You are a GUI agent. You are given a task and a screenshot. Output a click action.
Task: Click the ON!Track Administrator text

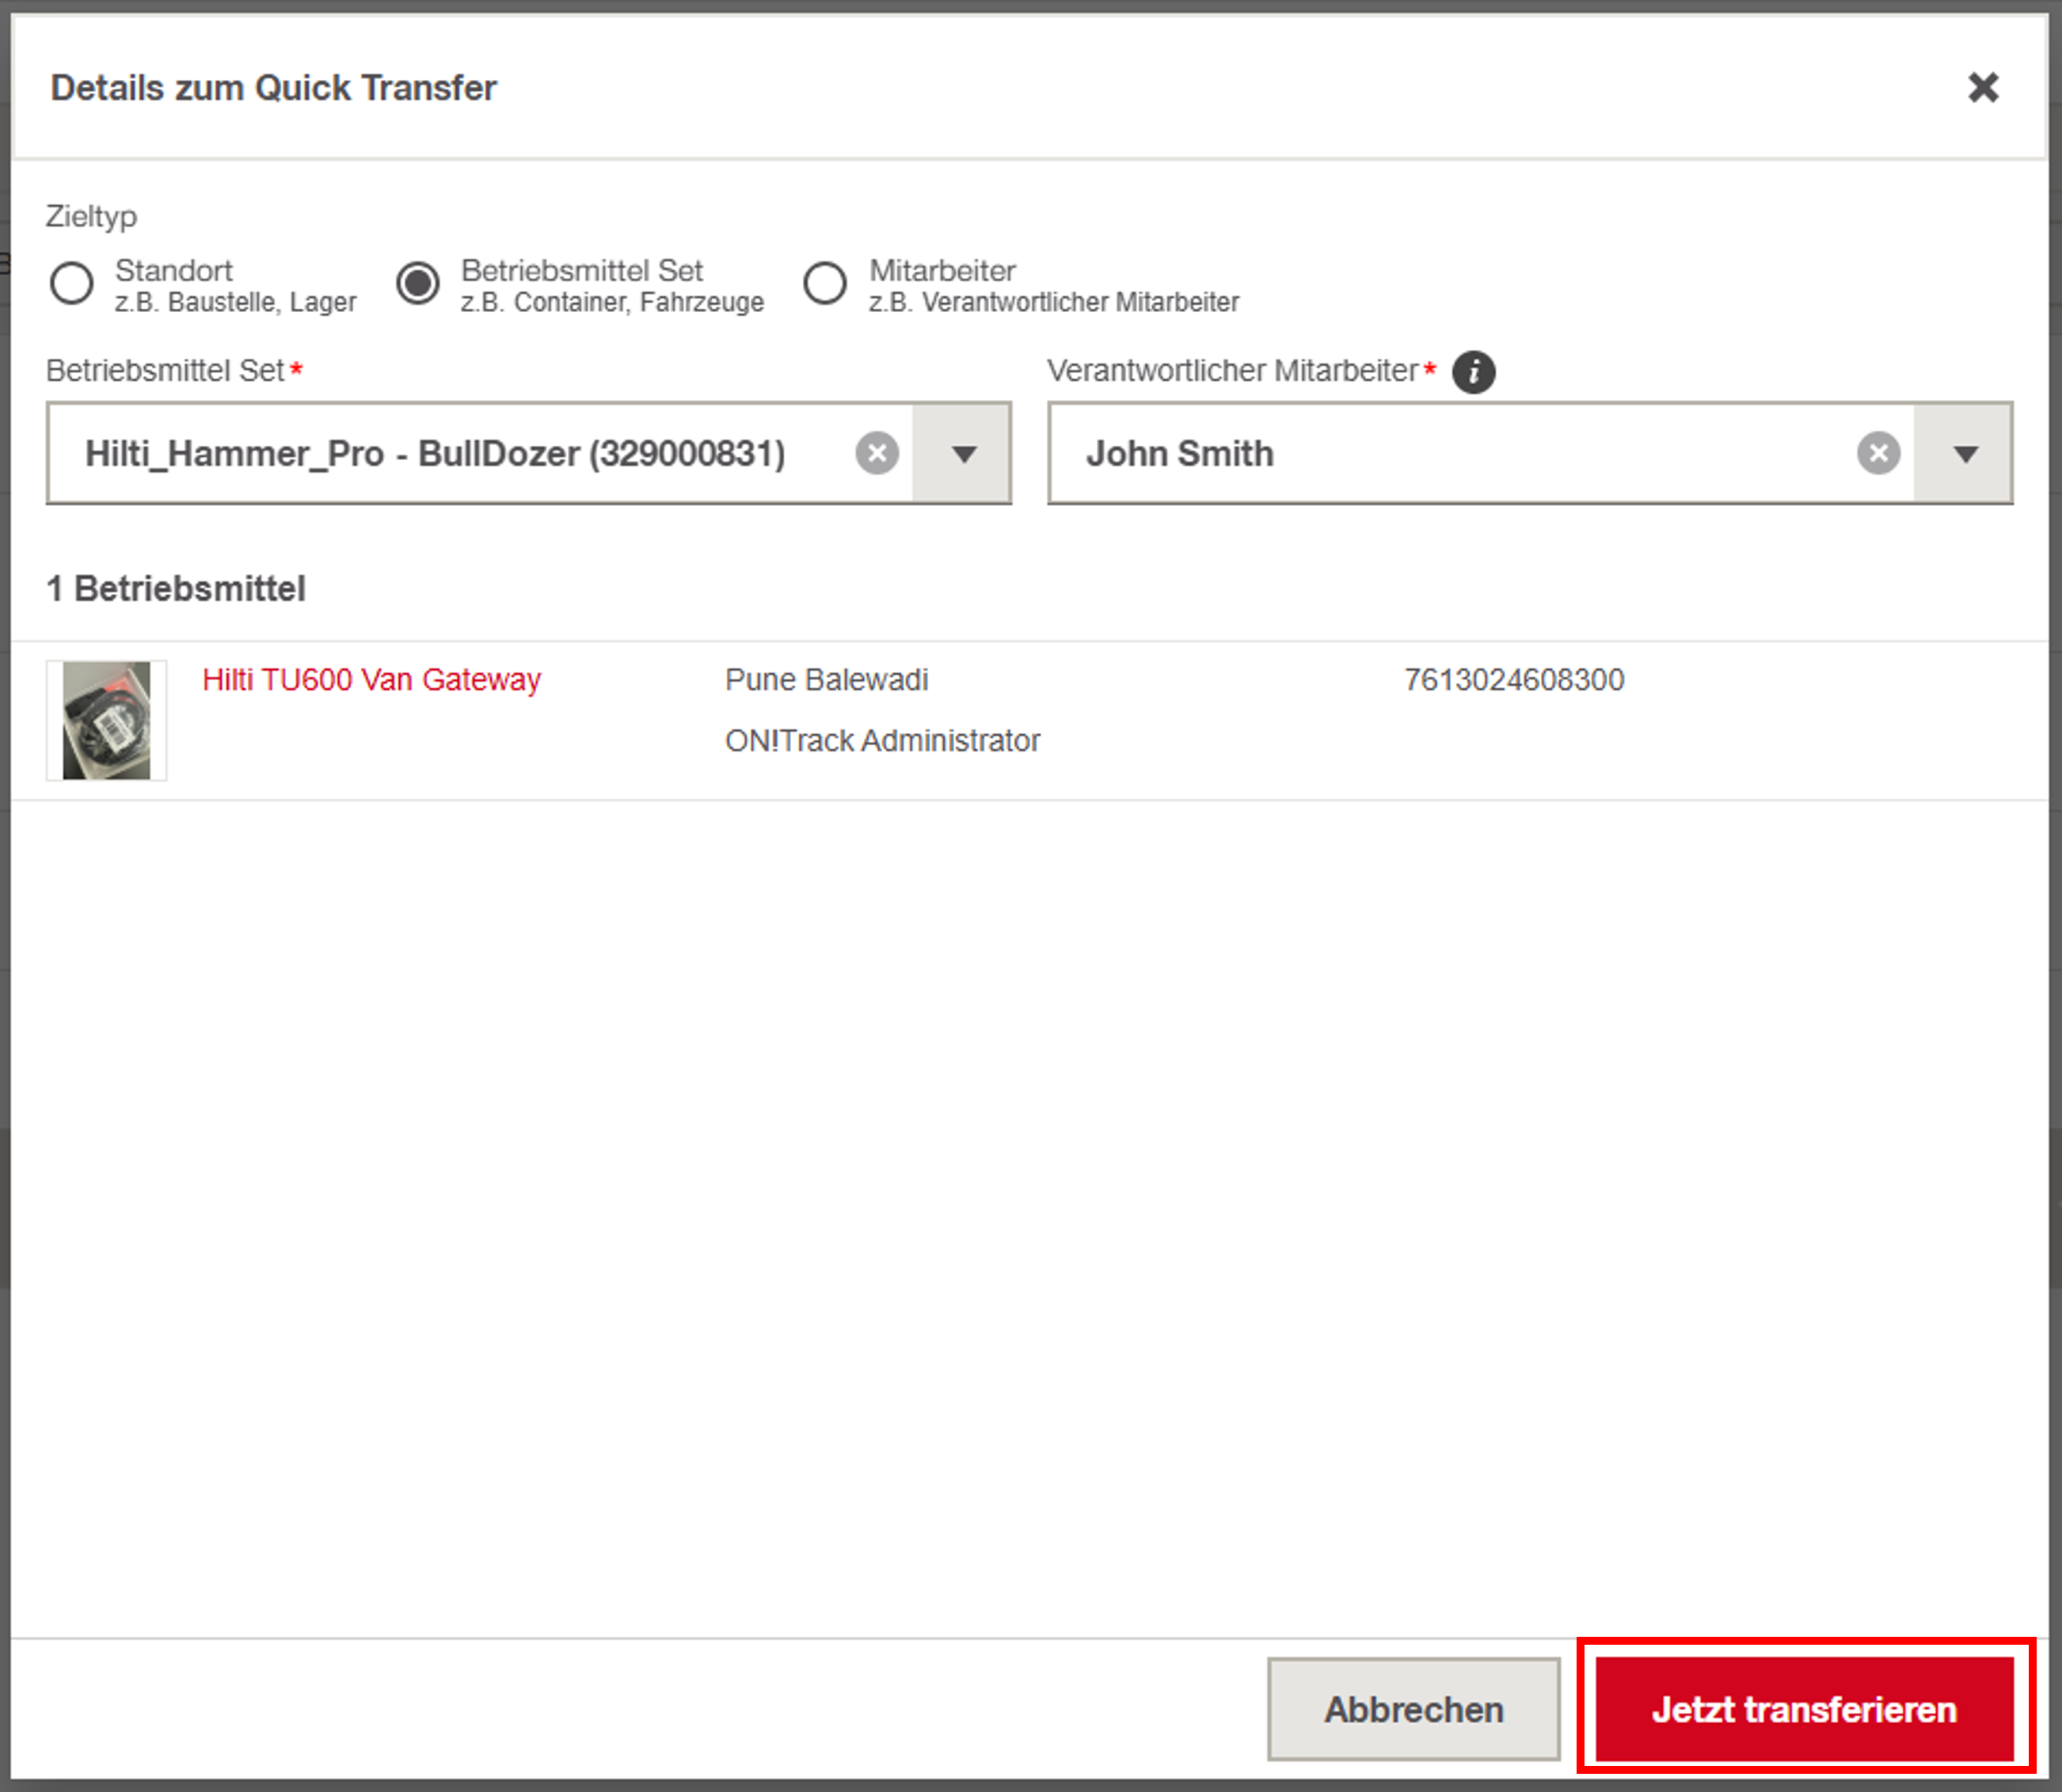coord(882,740)
